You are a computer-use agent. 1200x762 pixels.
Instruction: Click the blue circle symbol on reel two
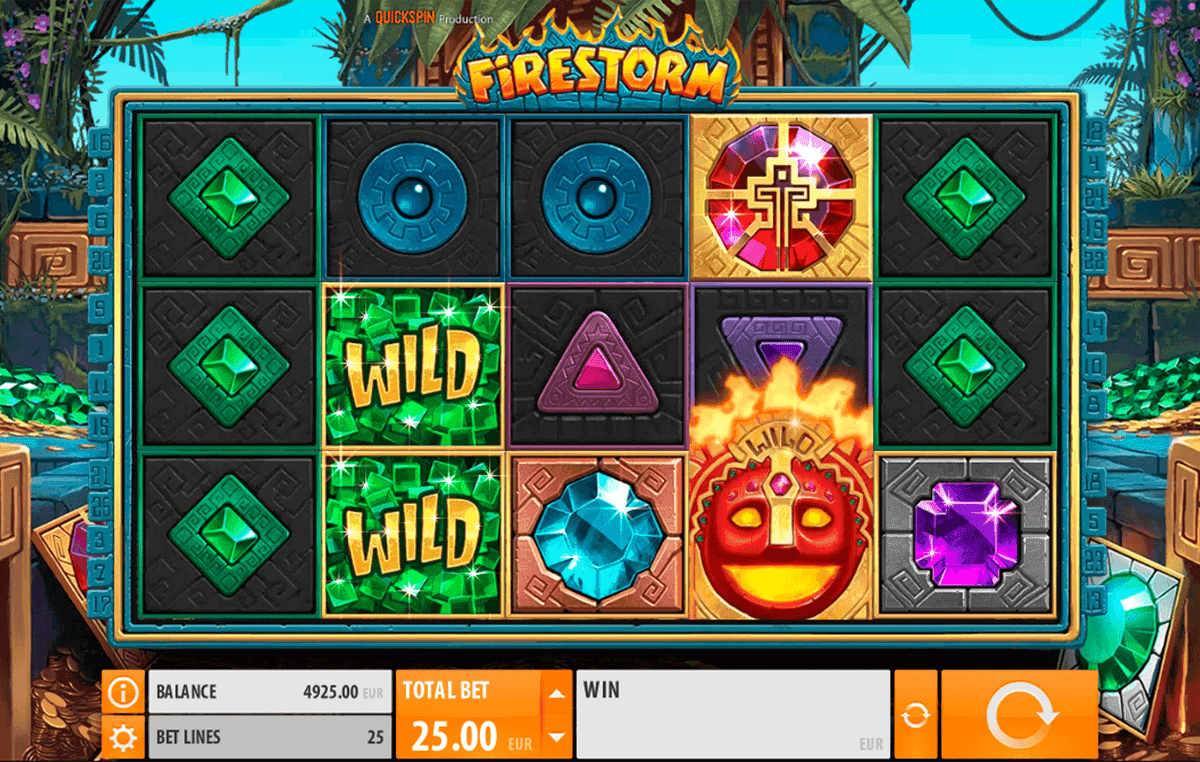click(x=413, y=197)
